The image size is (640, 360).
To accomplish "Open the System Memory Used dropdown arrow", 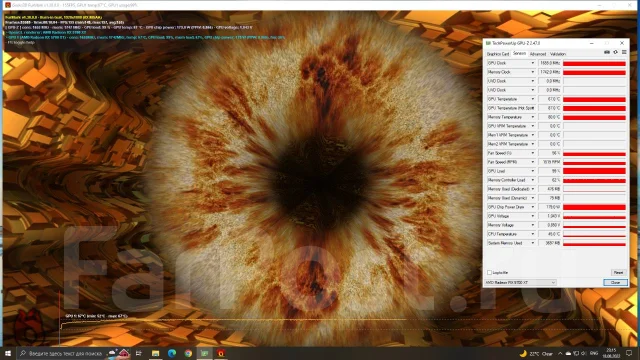I will click(532, 243).
